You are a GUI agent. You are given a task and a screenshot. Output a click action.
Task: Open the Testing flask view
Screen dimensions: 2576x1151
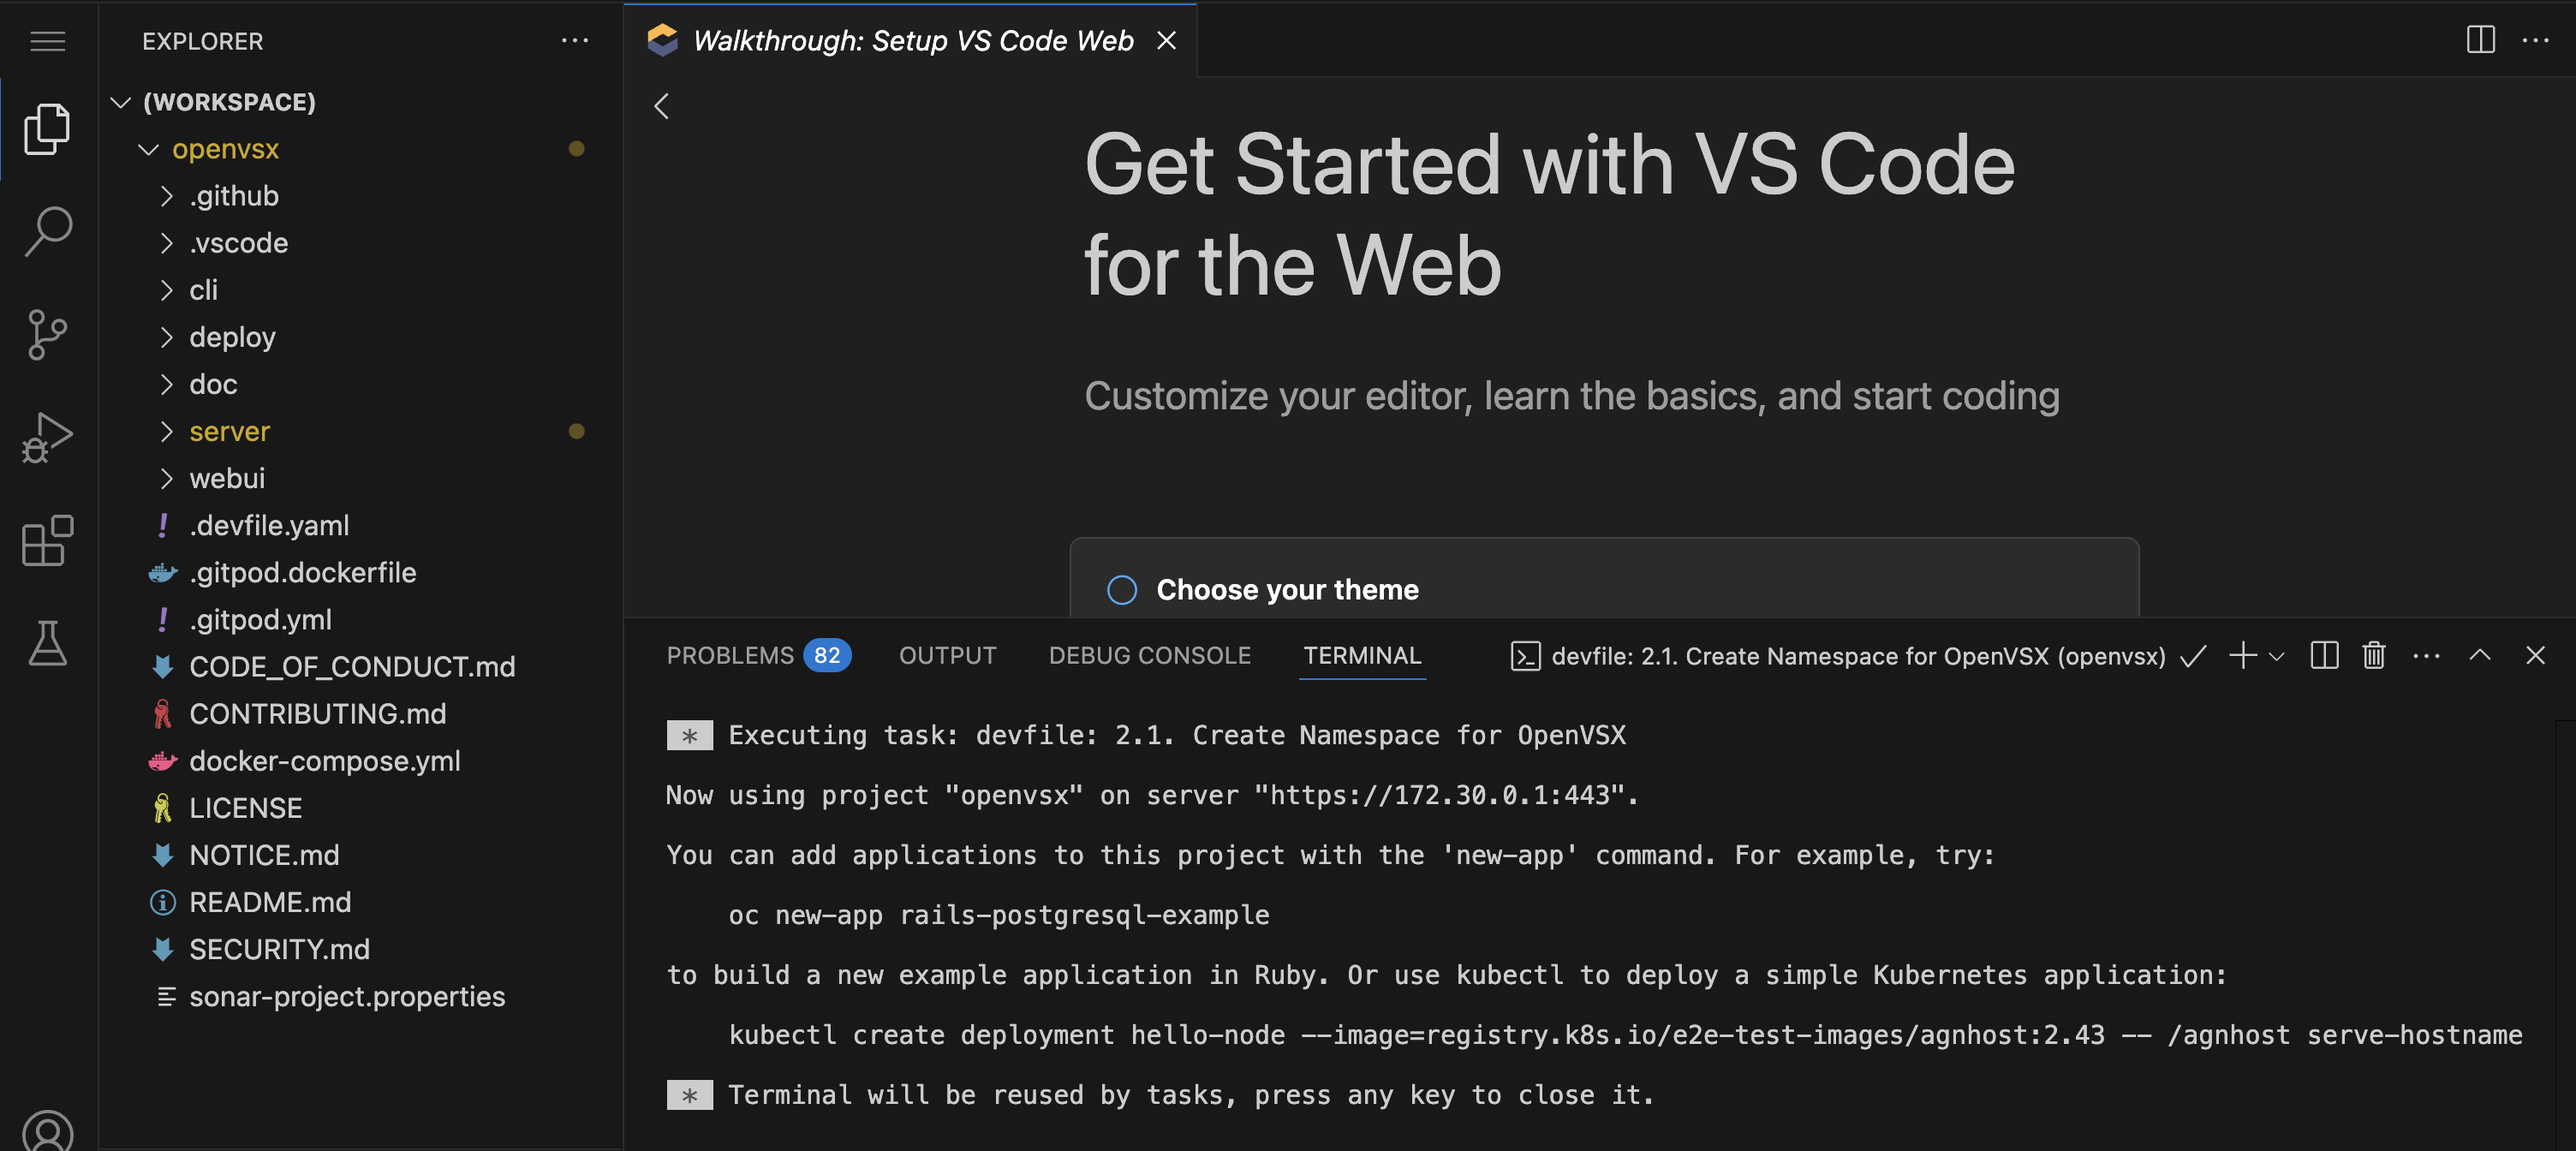[47, 643]
